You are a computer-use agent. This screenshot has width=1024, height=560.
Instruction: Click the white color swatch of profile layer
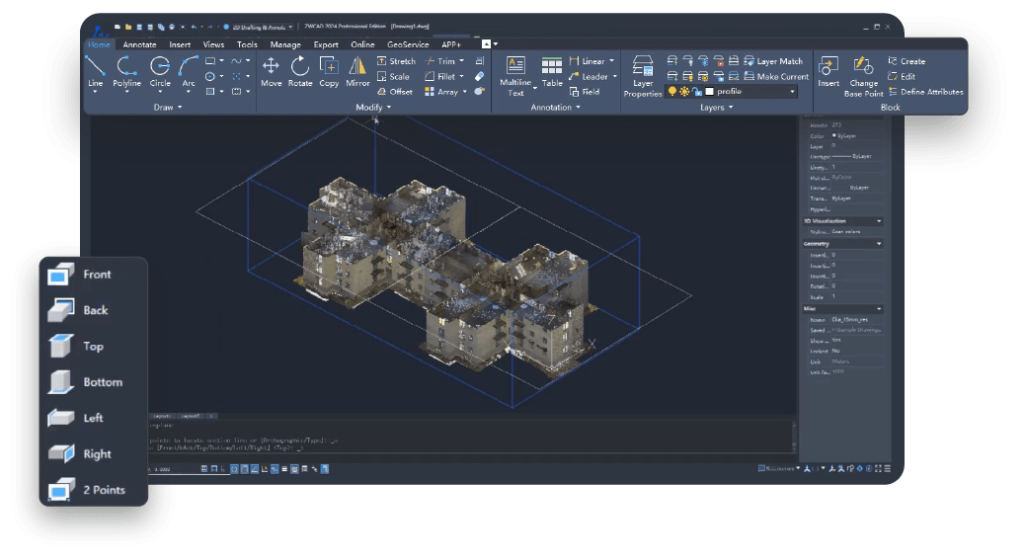709,92
